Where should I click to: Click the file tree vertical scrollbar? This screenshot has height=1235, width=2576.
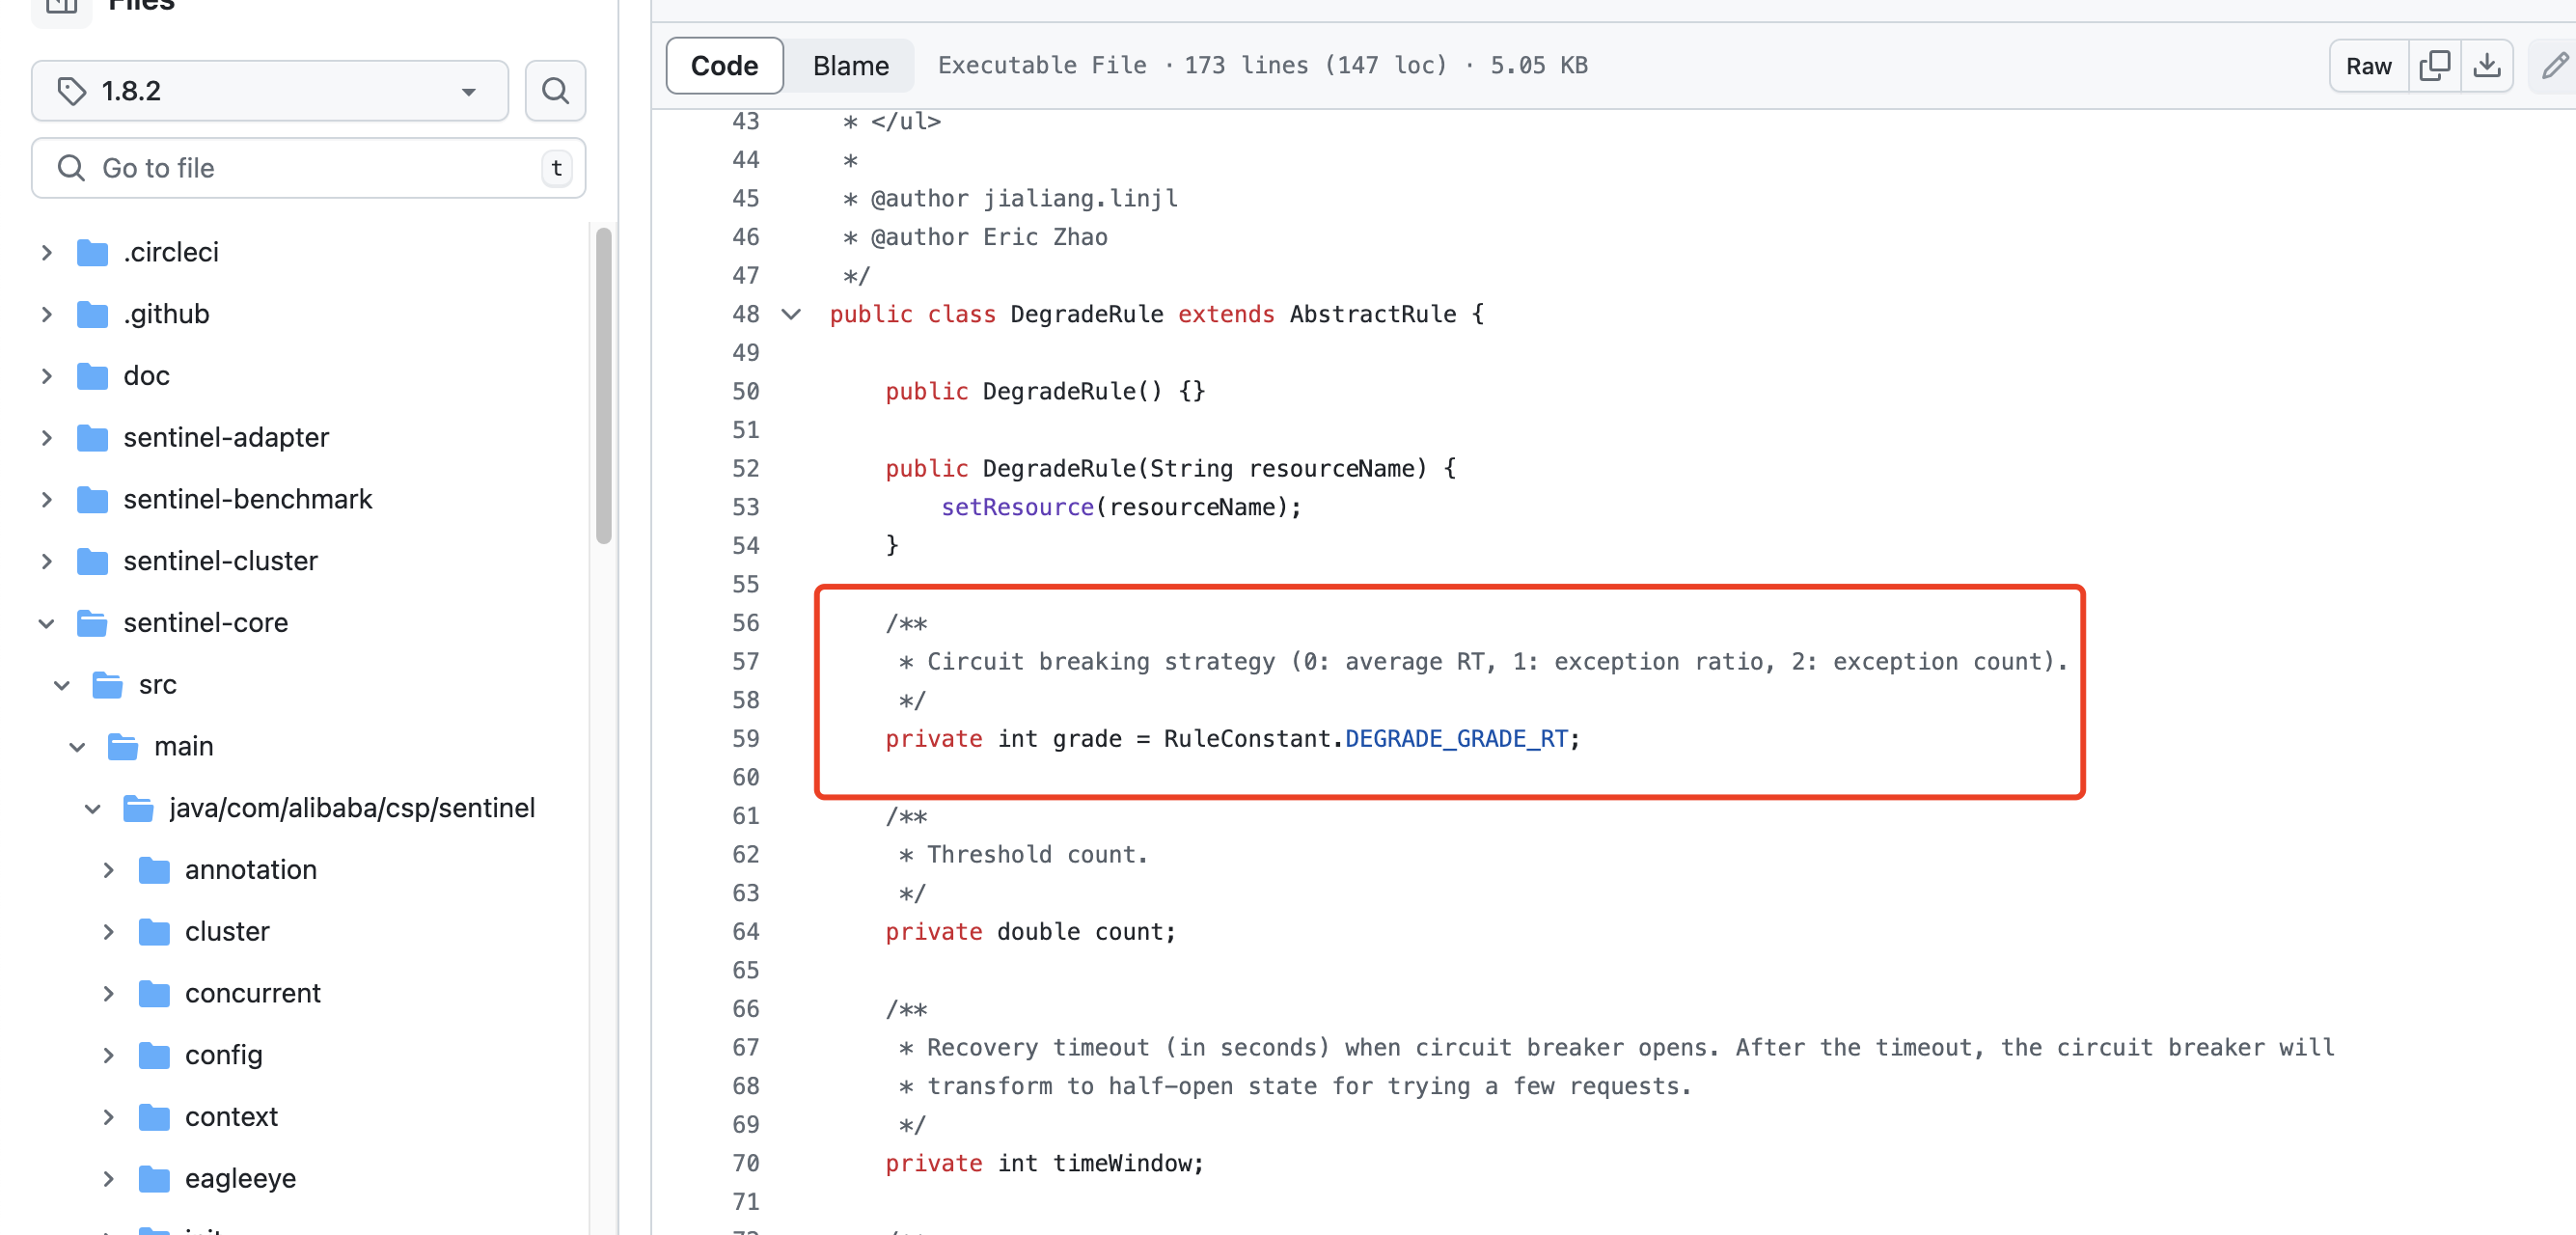point(603,385)
